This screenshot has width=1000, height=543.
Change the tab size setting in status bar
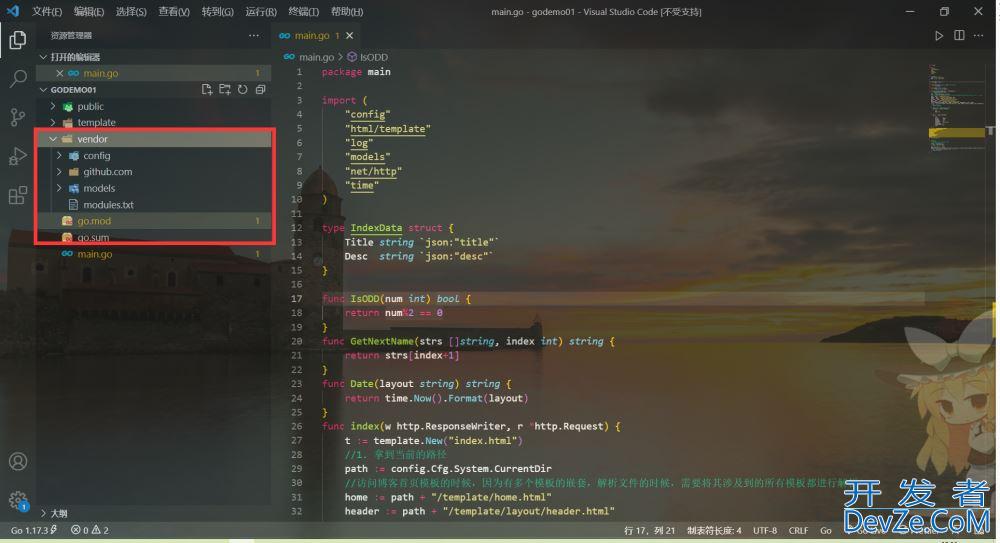(714, 530)
